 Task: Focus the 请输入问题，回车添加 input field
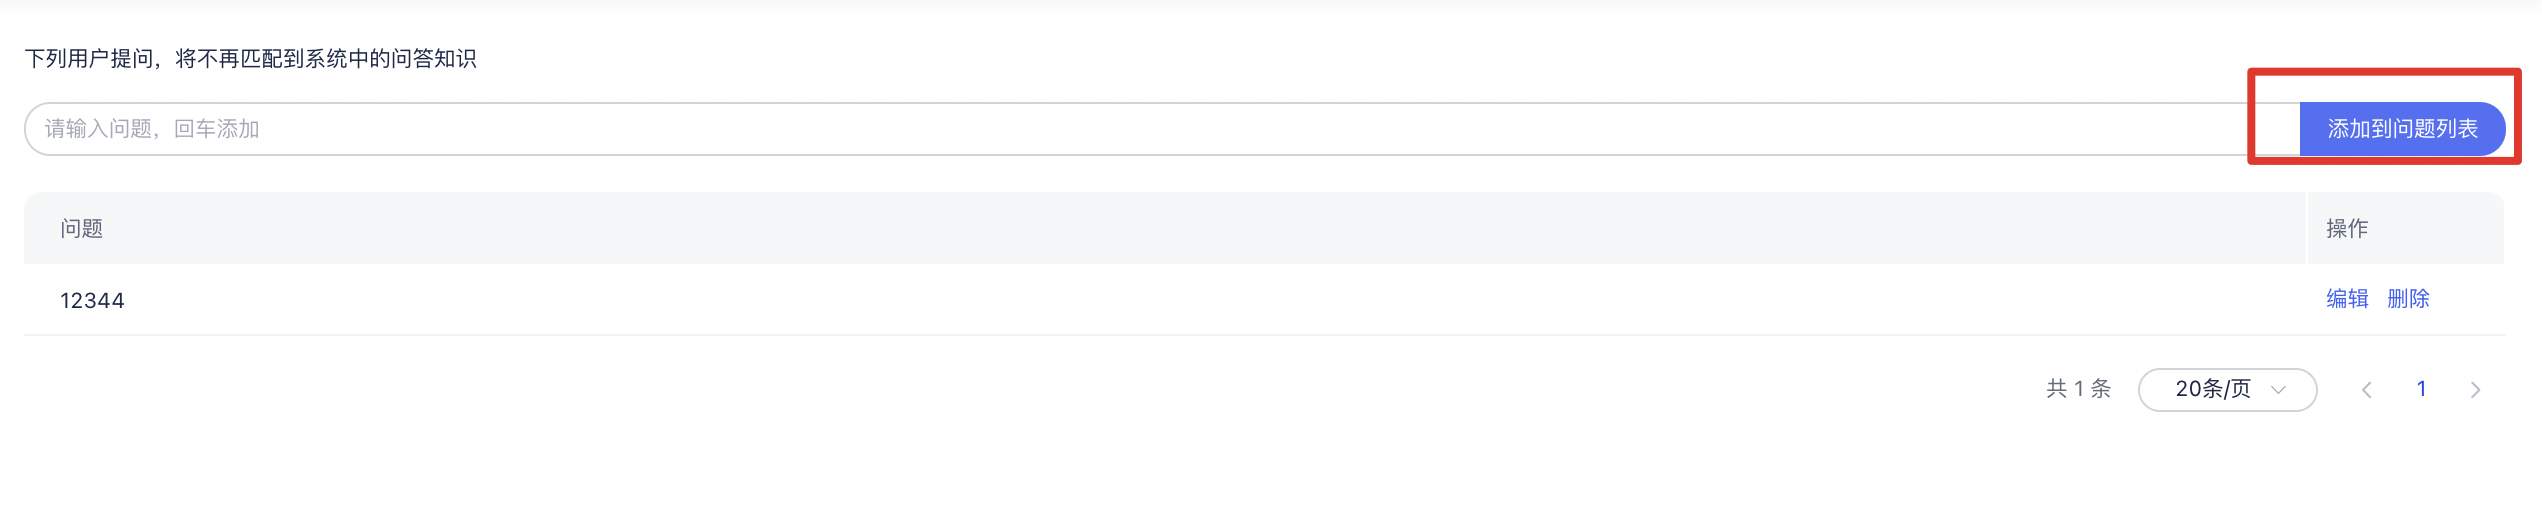point(1162,129)
